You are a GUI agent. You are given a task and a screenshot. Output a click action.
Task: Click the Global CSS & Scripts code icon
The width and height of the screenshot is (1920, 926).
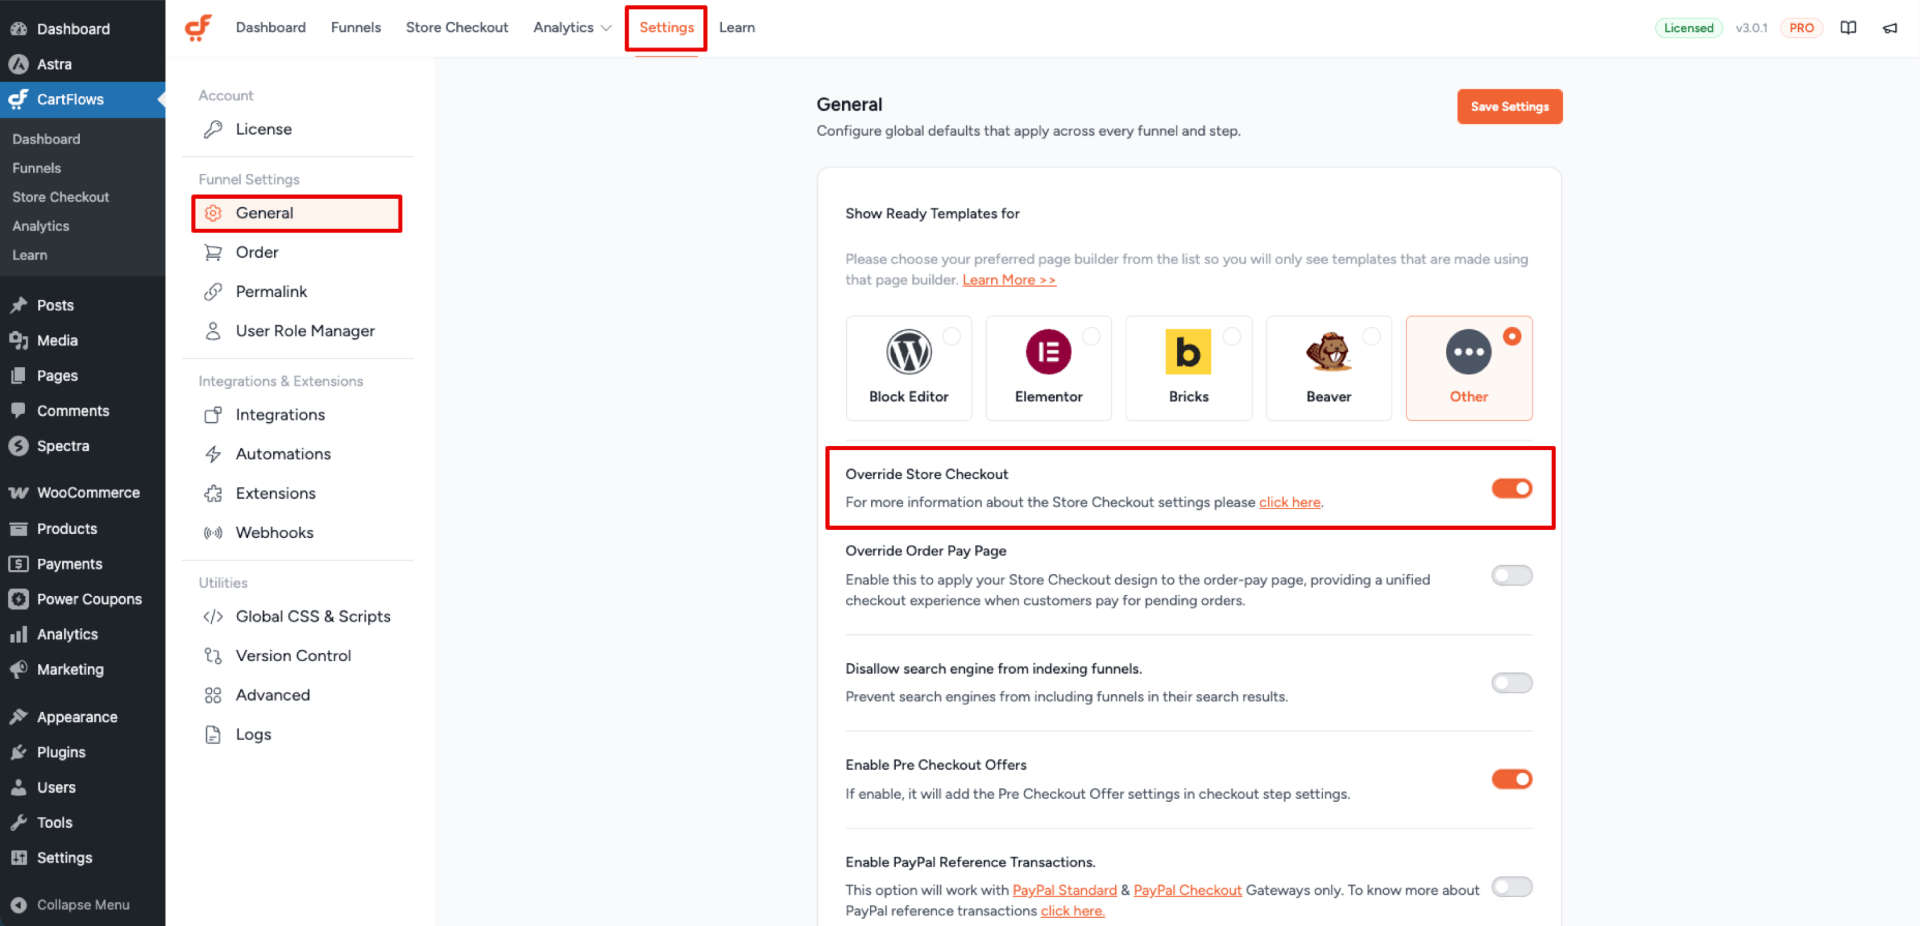pyautogui.click(x=213, y=617)
